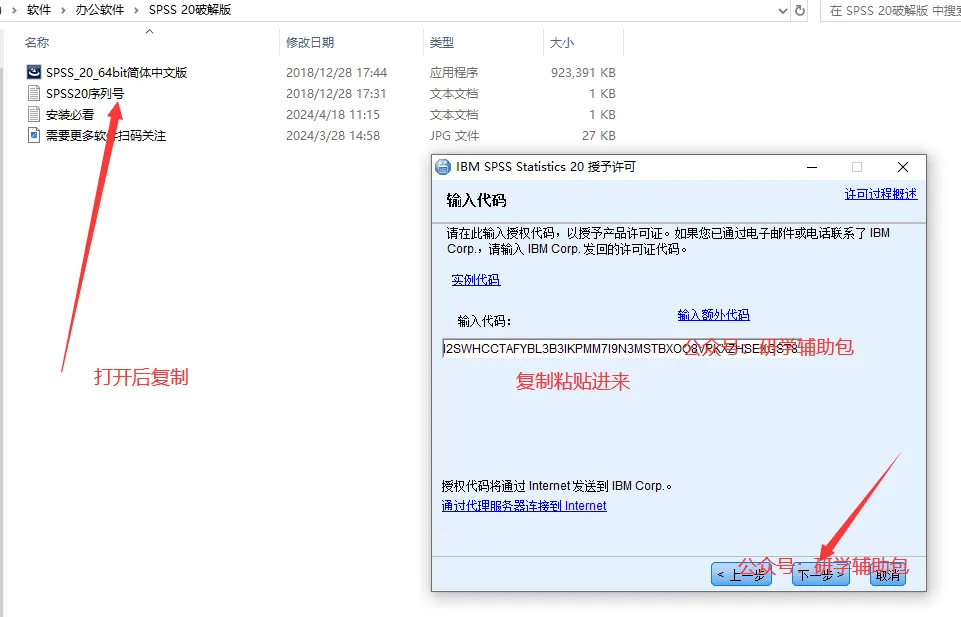
Task: Select the 需要更多软件扫码关注 JPG file icon
Action: click(34, 135)
